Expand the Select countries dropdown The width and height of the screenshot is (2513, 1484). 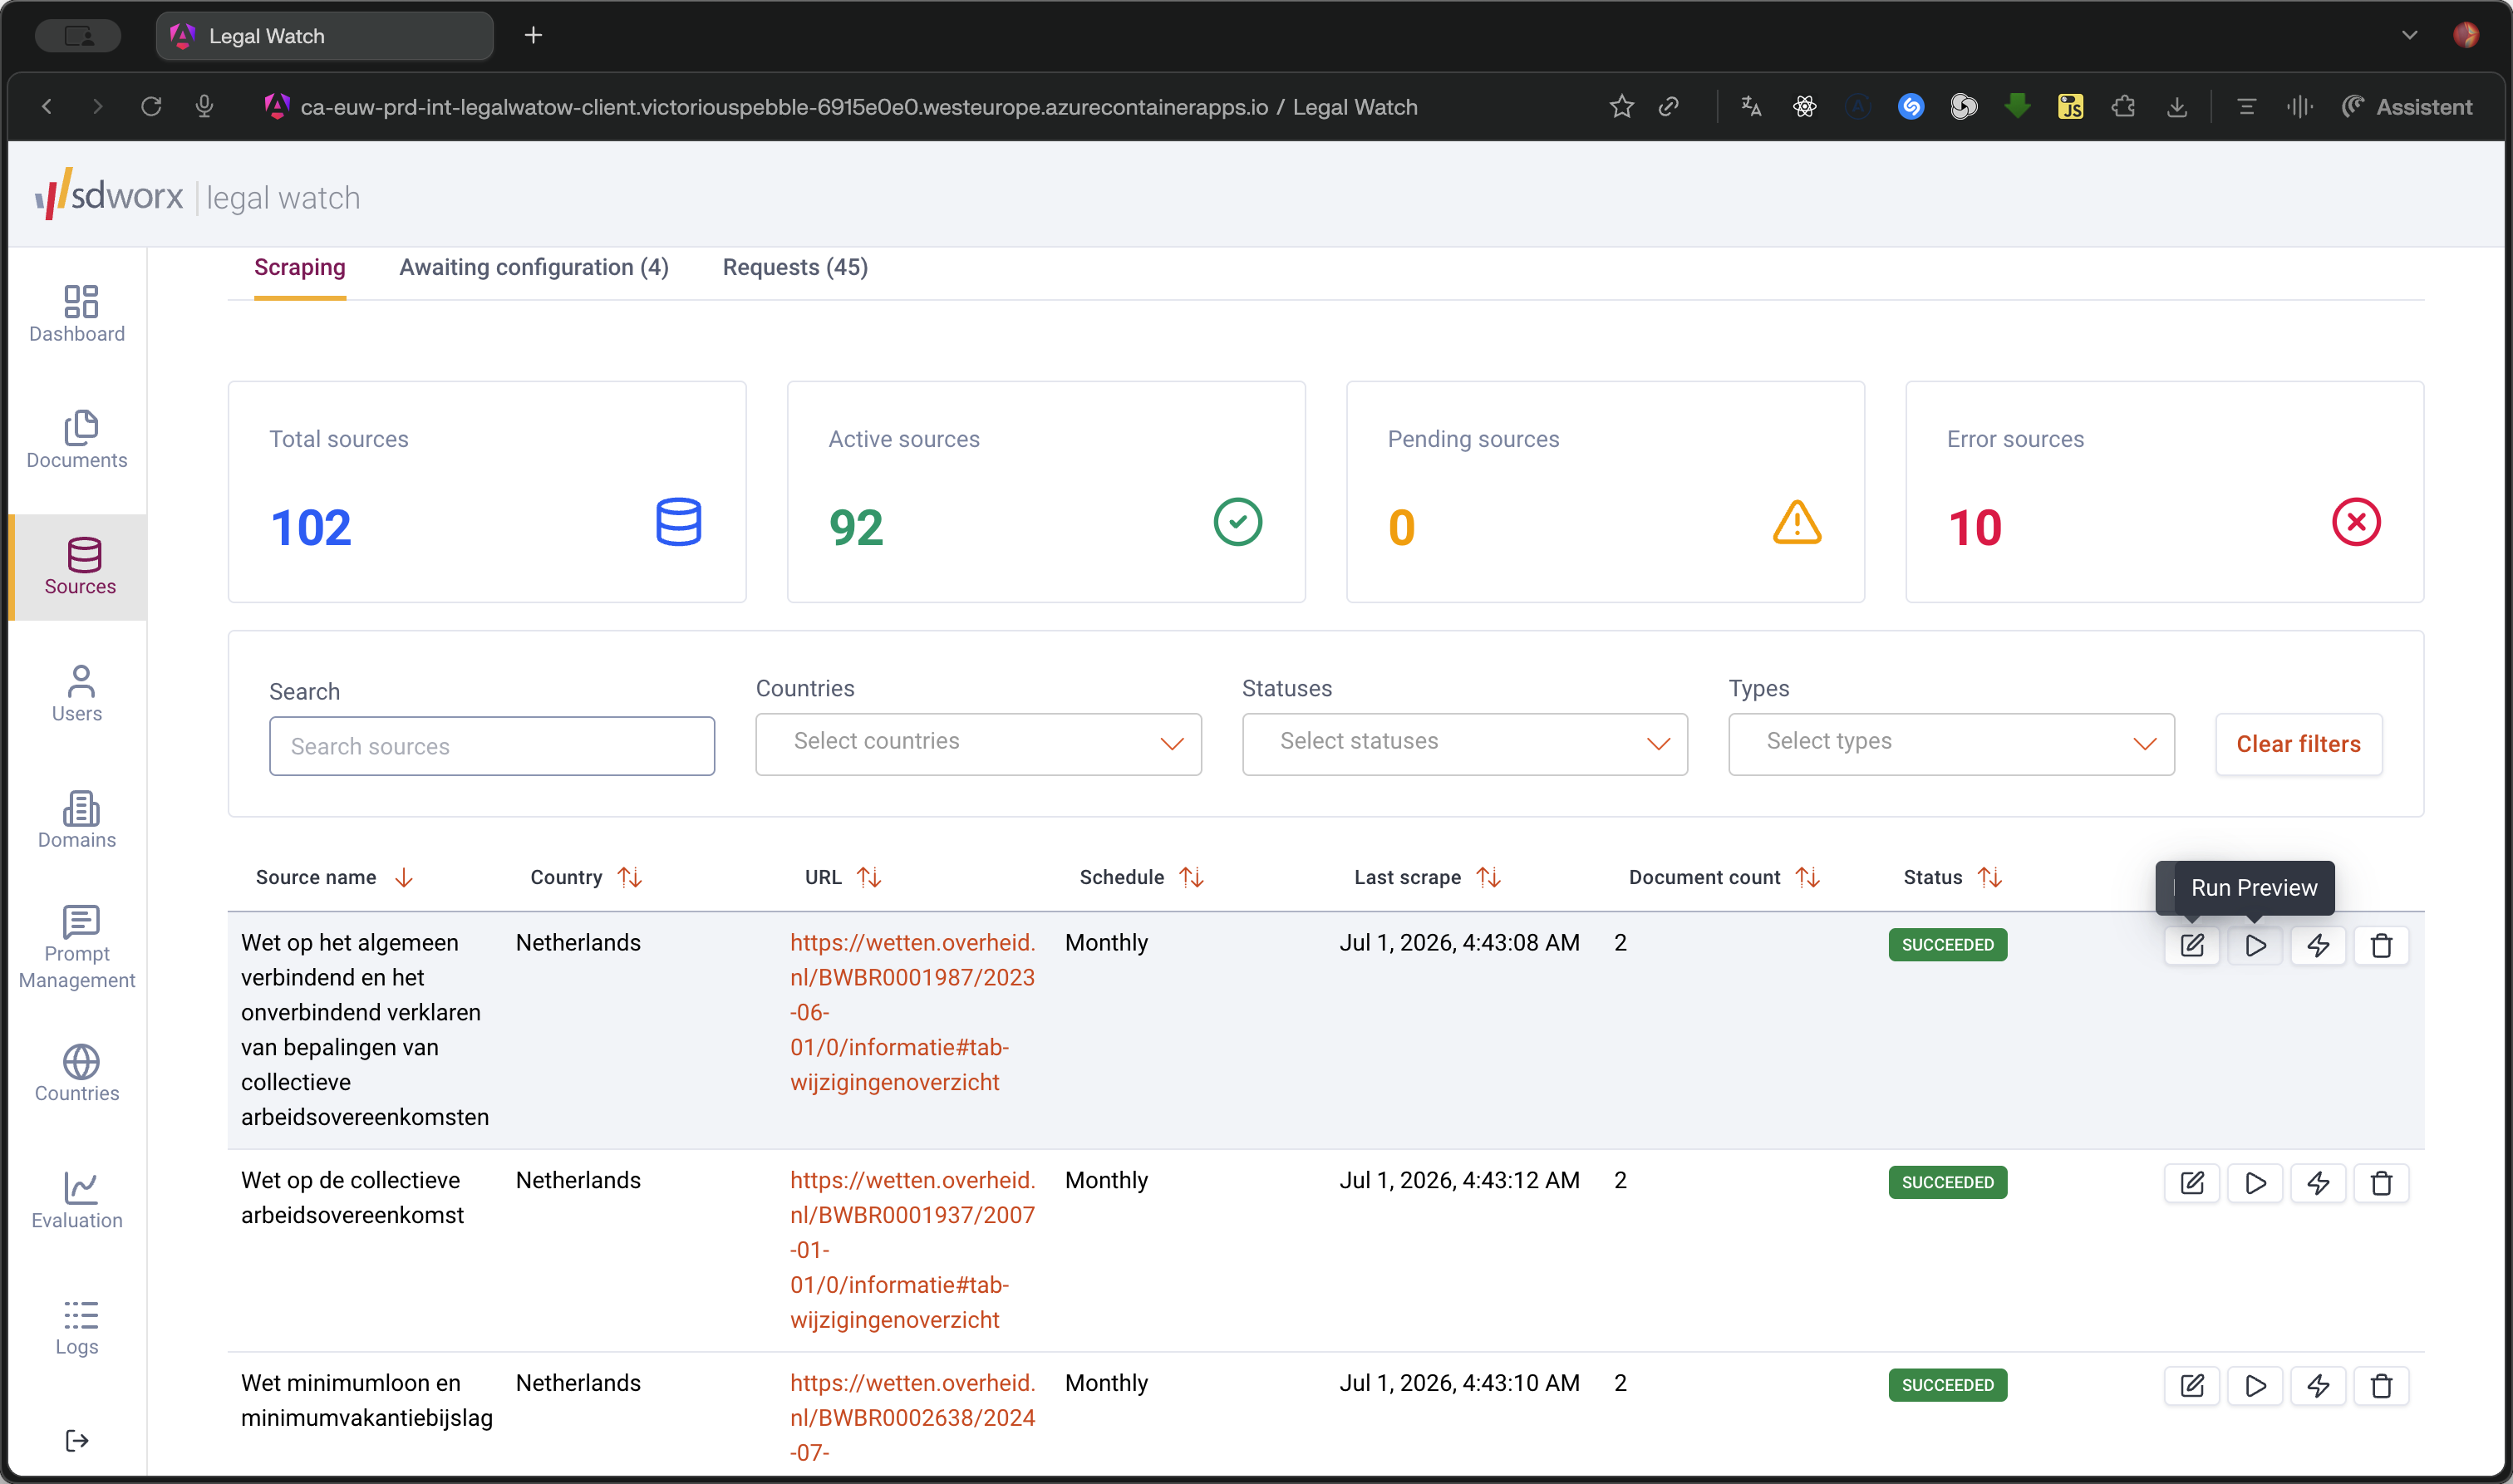click(x=978, y=743)
